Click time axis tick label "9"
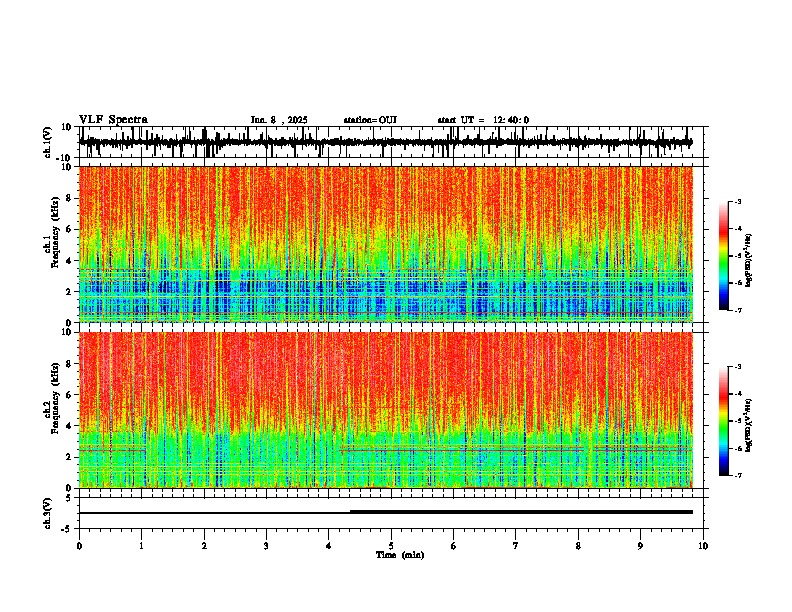Screen dimensions: 792x612 click(x=640, y=546)
